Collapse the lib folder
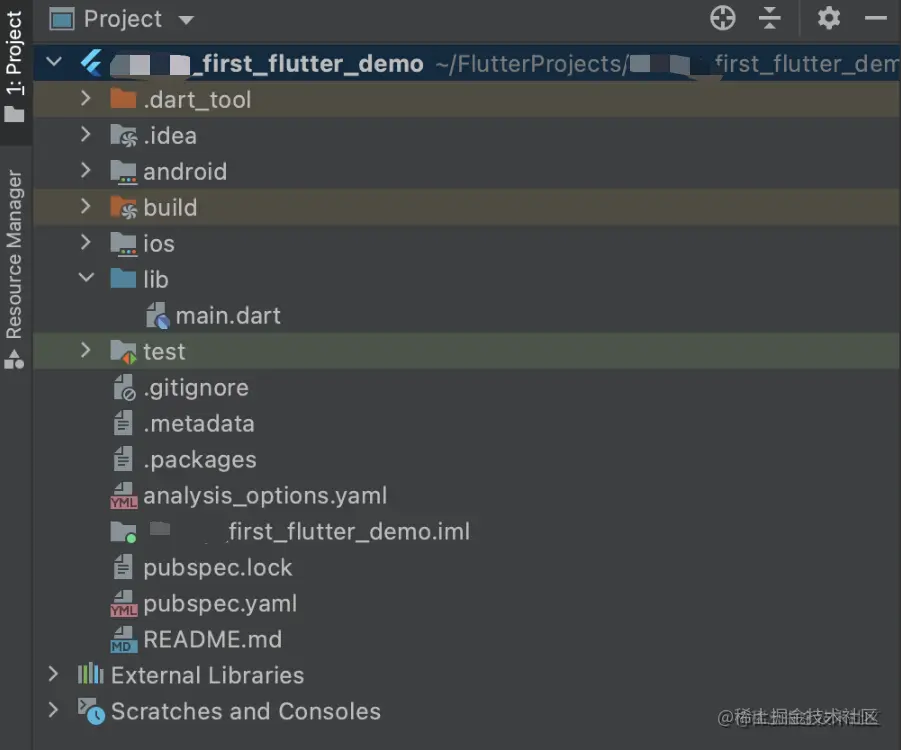The width and height of the screenshot is (901, 750). [86, 279]
